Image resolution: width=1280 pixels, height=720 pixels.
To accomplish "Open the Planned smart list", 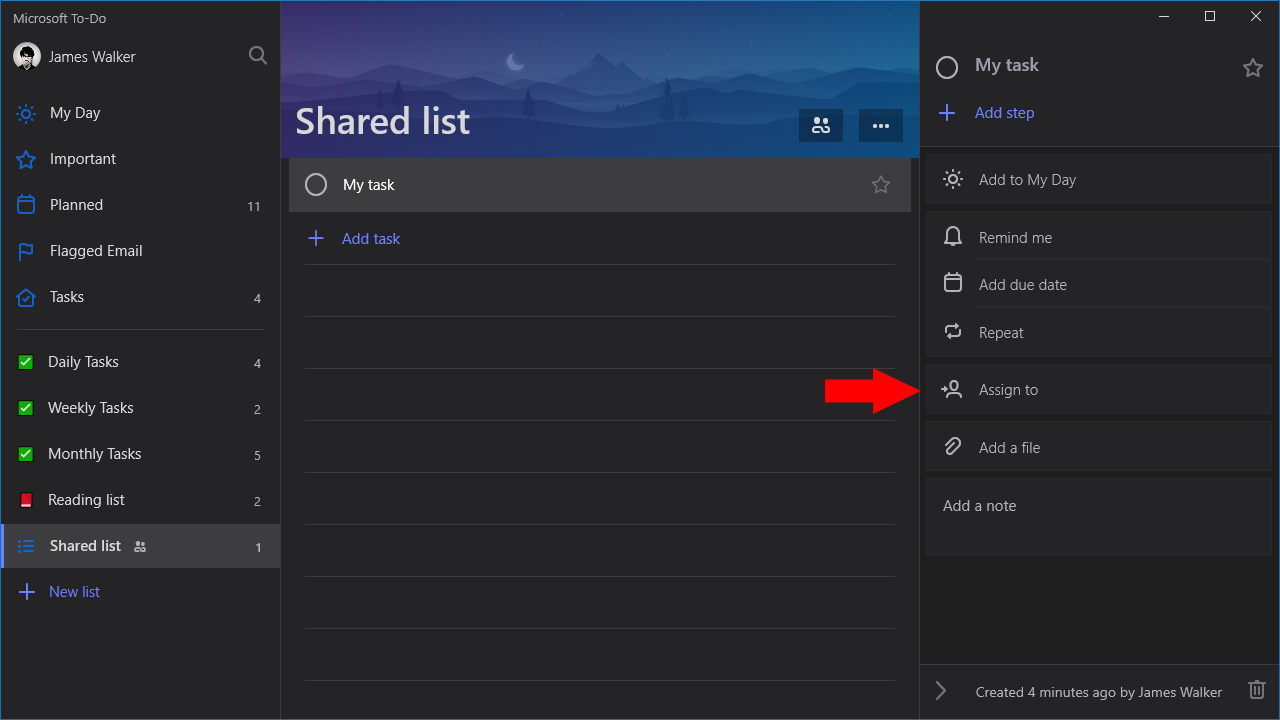I will [140, 205].
